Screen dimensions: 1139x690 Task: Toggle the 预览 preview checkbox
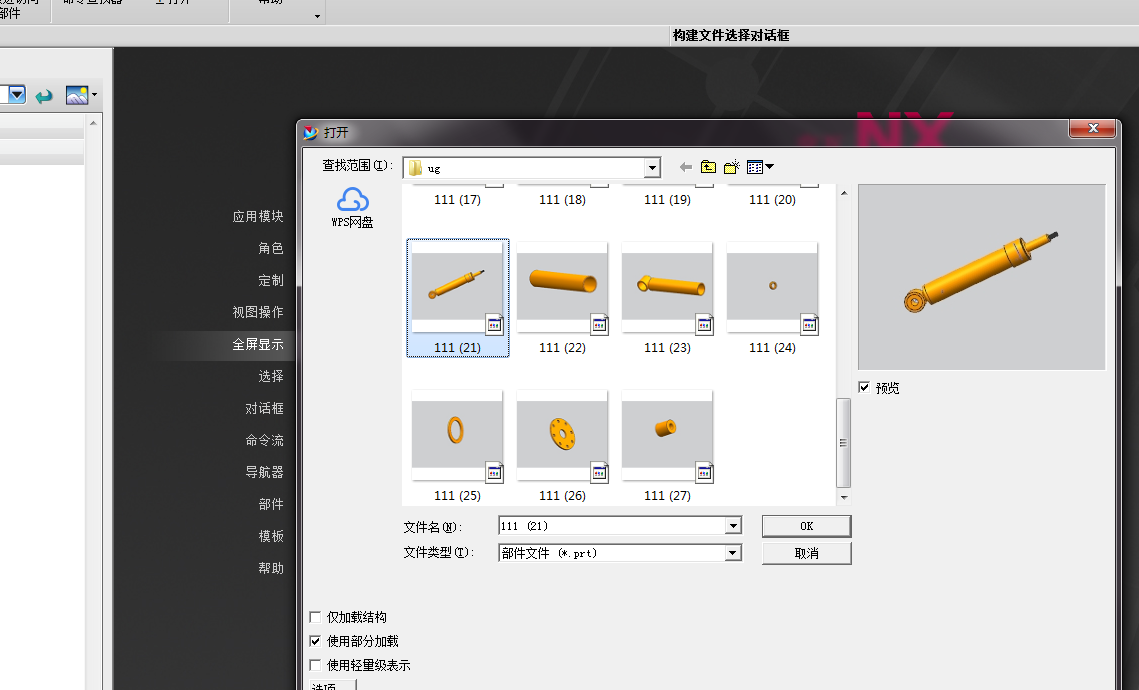pyautogui.click(x=864, y=387)
